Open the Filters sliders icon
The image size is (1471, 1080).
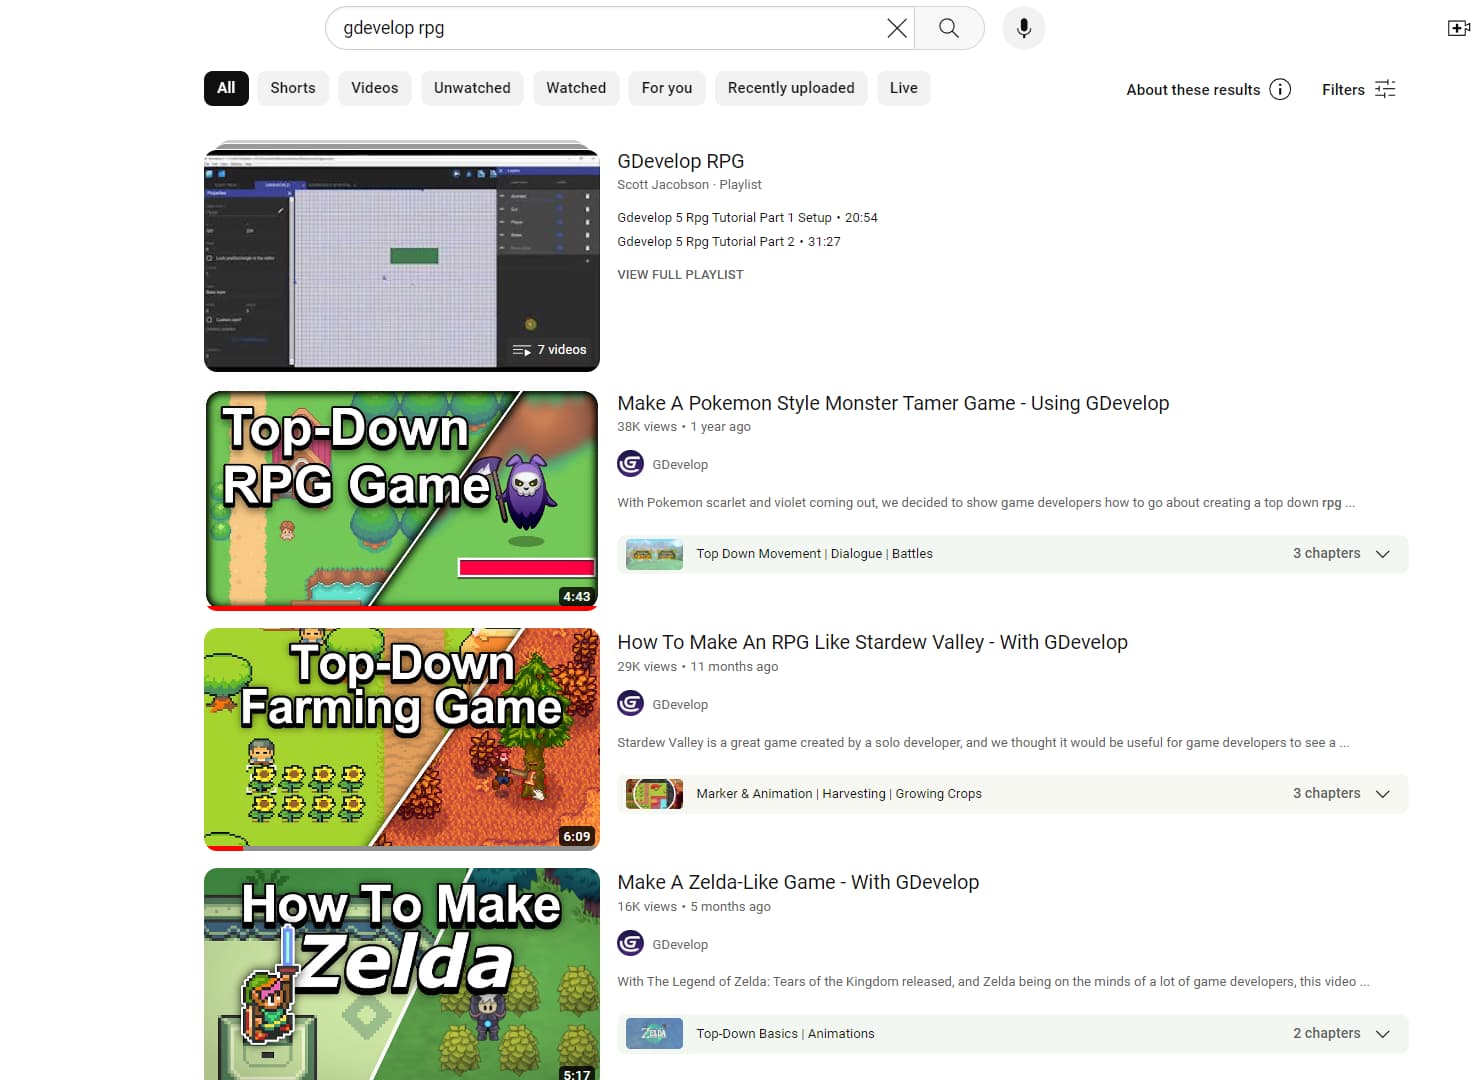1385,89
